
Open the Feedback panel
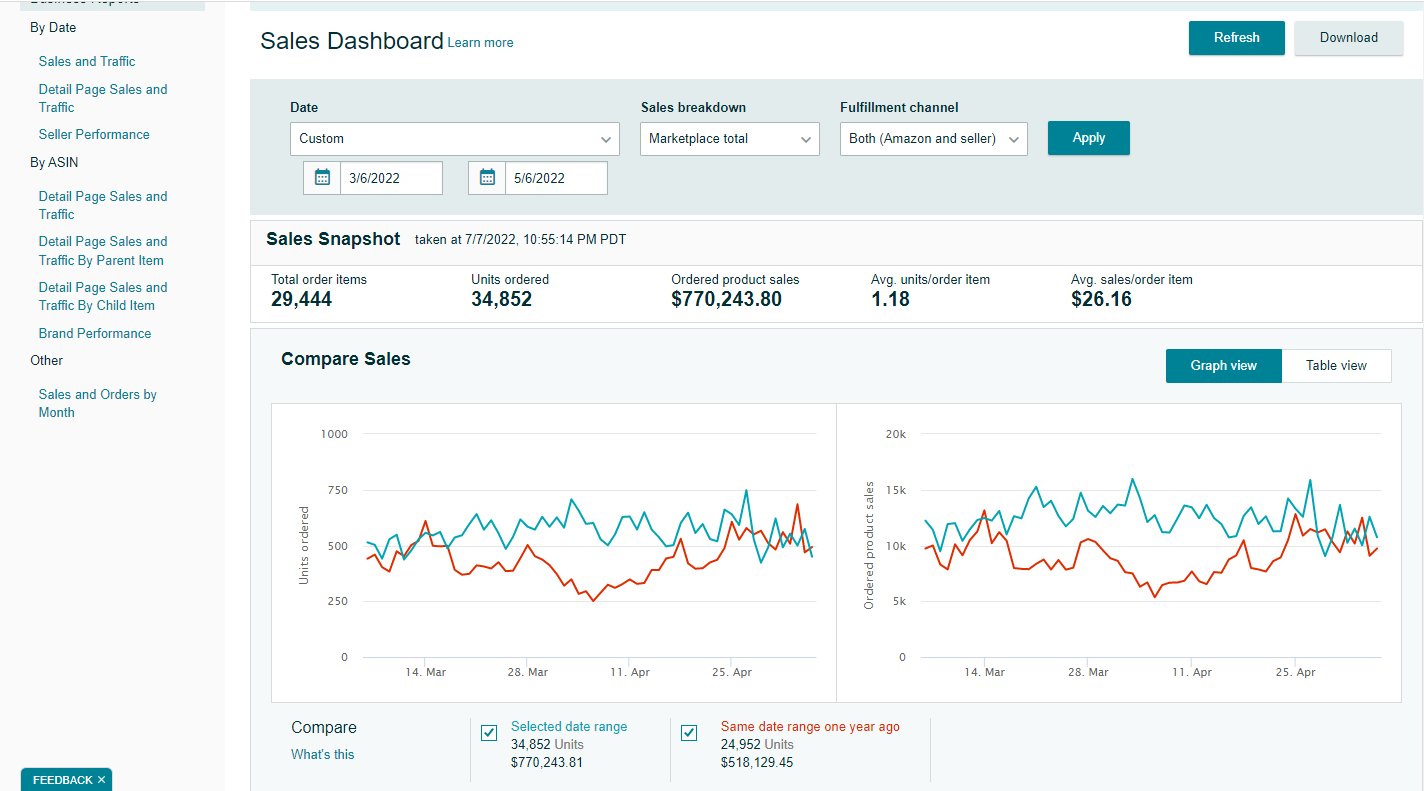62,780
